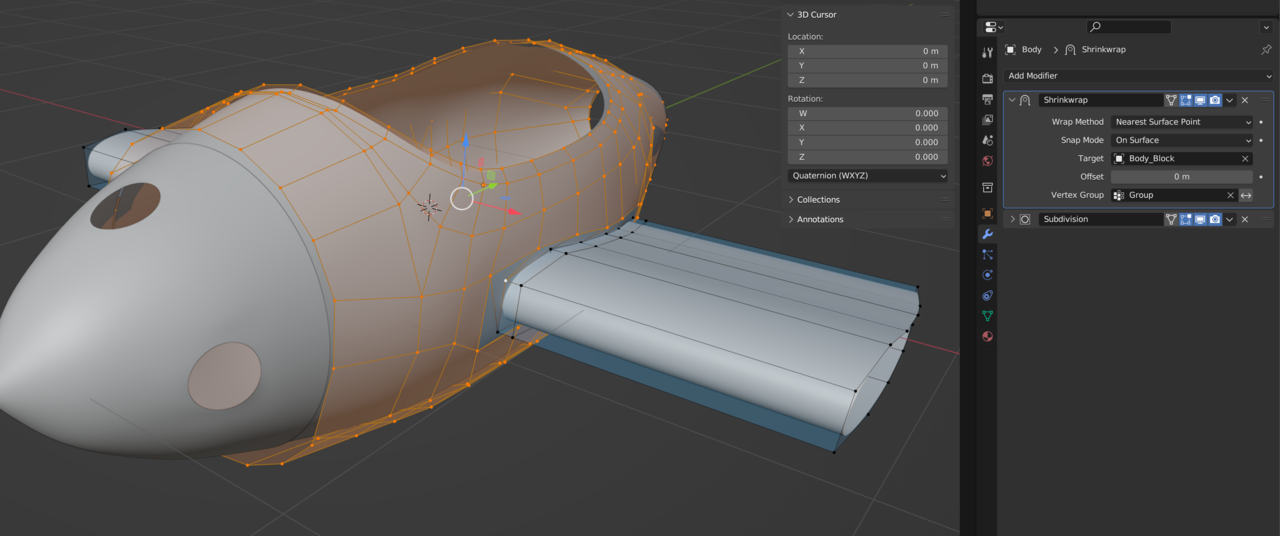Image resolution: width=1280 pixels, height=536 pixels.
Task: Open the Object Data green triangle tab
Action: point(987,316)
